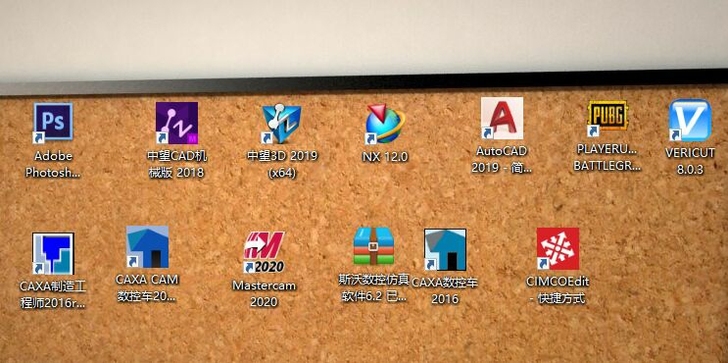The image size is (728, 363).
Task: Click the 'CAXA制造工程师2016r...' label
Action: coord(53,295)
